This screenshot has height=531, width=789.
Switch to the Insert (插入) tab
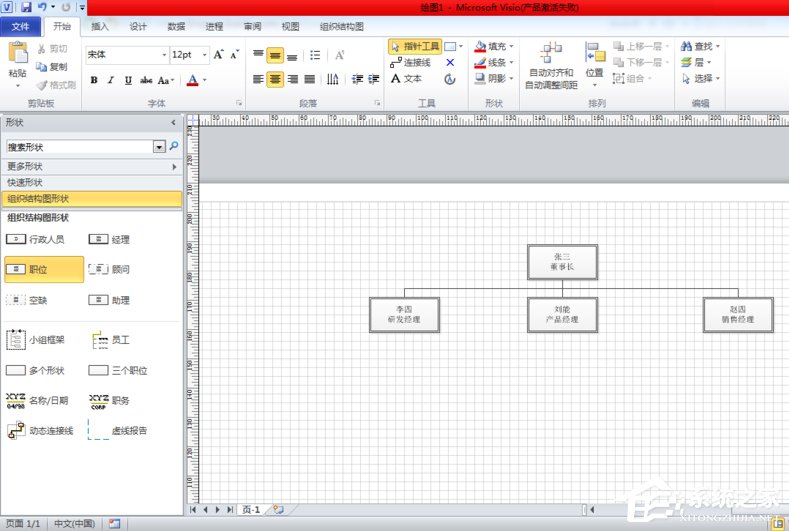[100, 27]
